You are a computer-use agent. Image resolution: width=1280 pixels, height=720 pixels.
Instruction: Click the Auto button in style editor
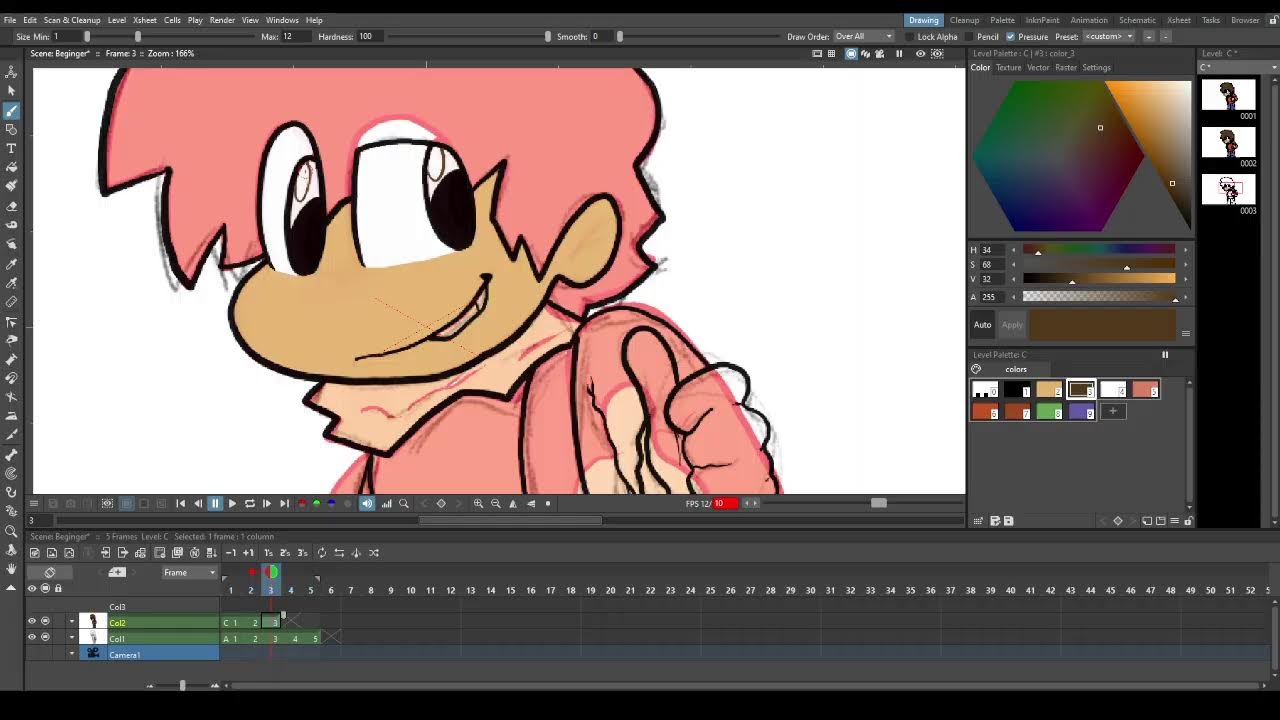tap(983, 325)
